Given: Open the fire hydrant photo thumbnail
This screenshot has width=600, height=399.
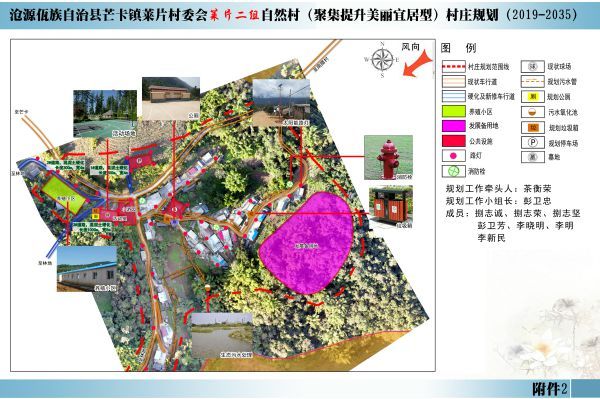Looking at the screenshot, I should pos(388,157).
